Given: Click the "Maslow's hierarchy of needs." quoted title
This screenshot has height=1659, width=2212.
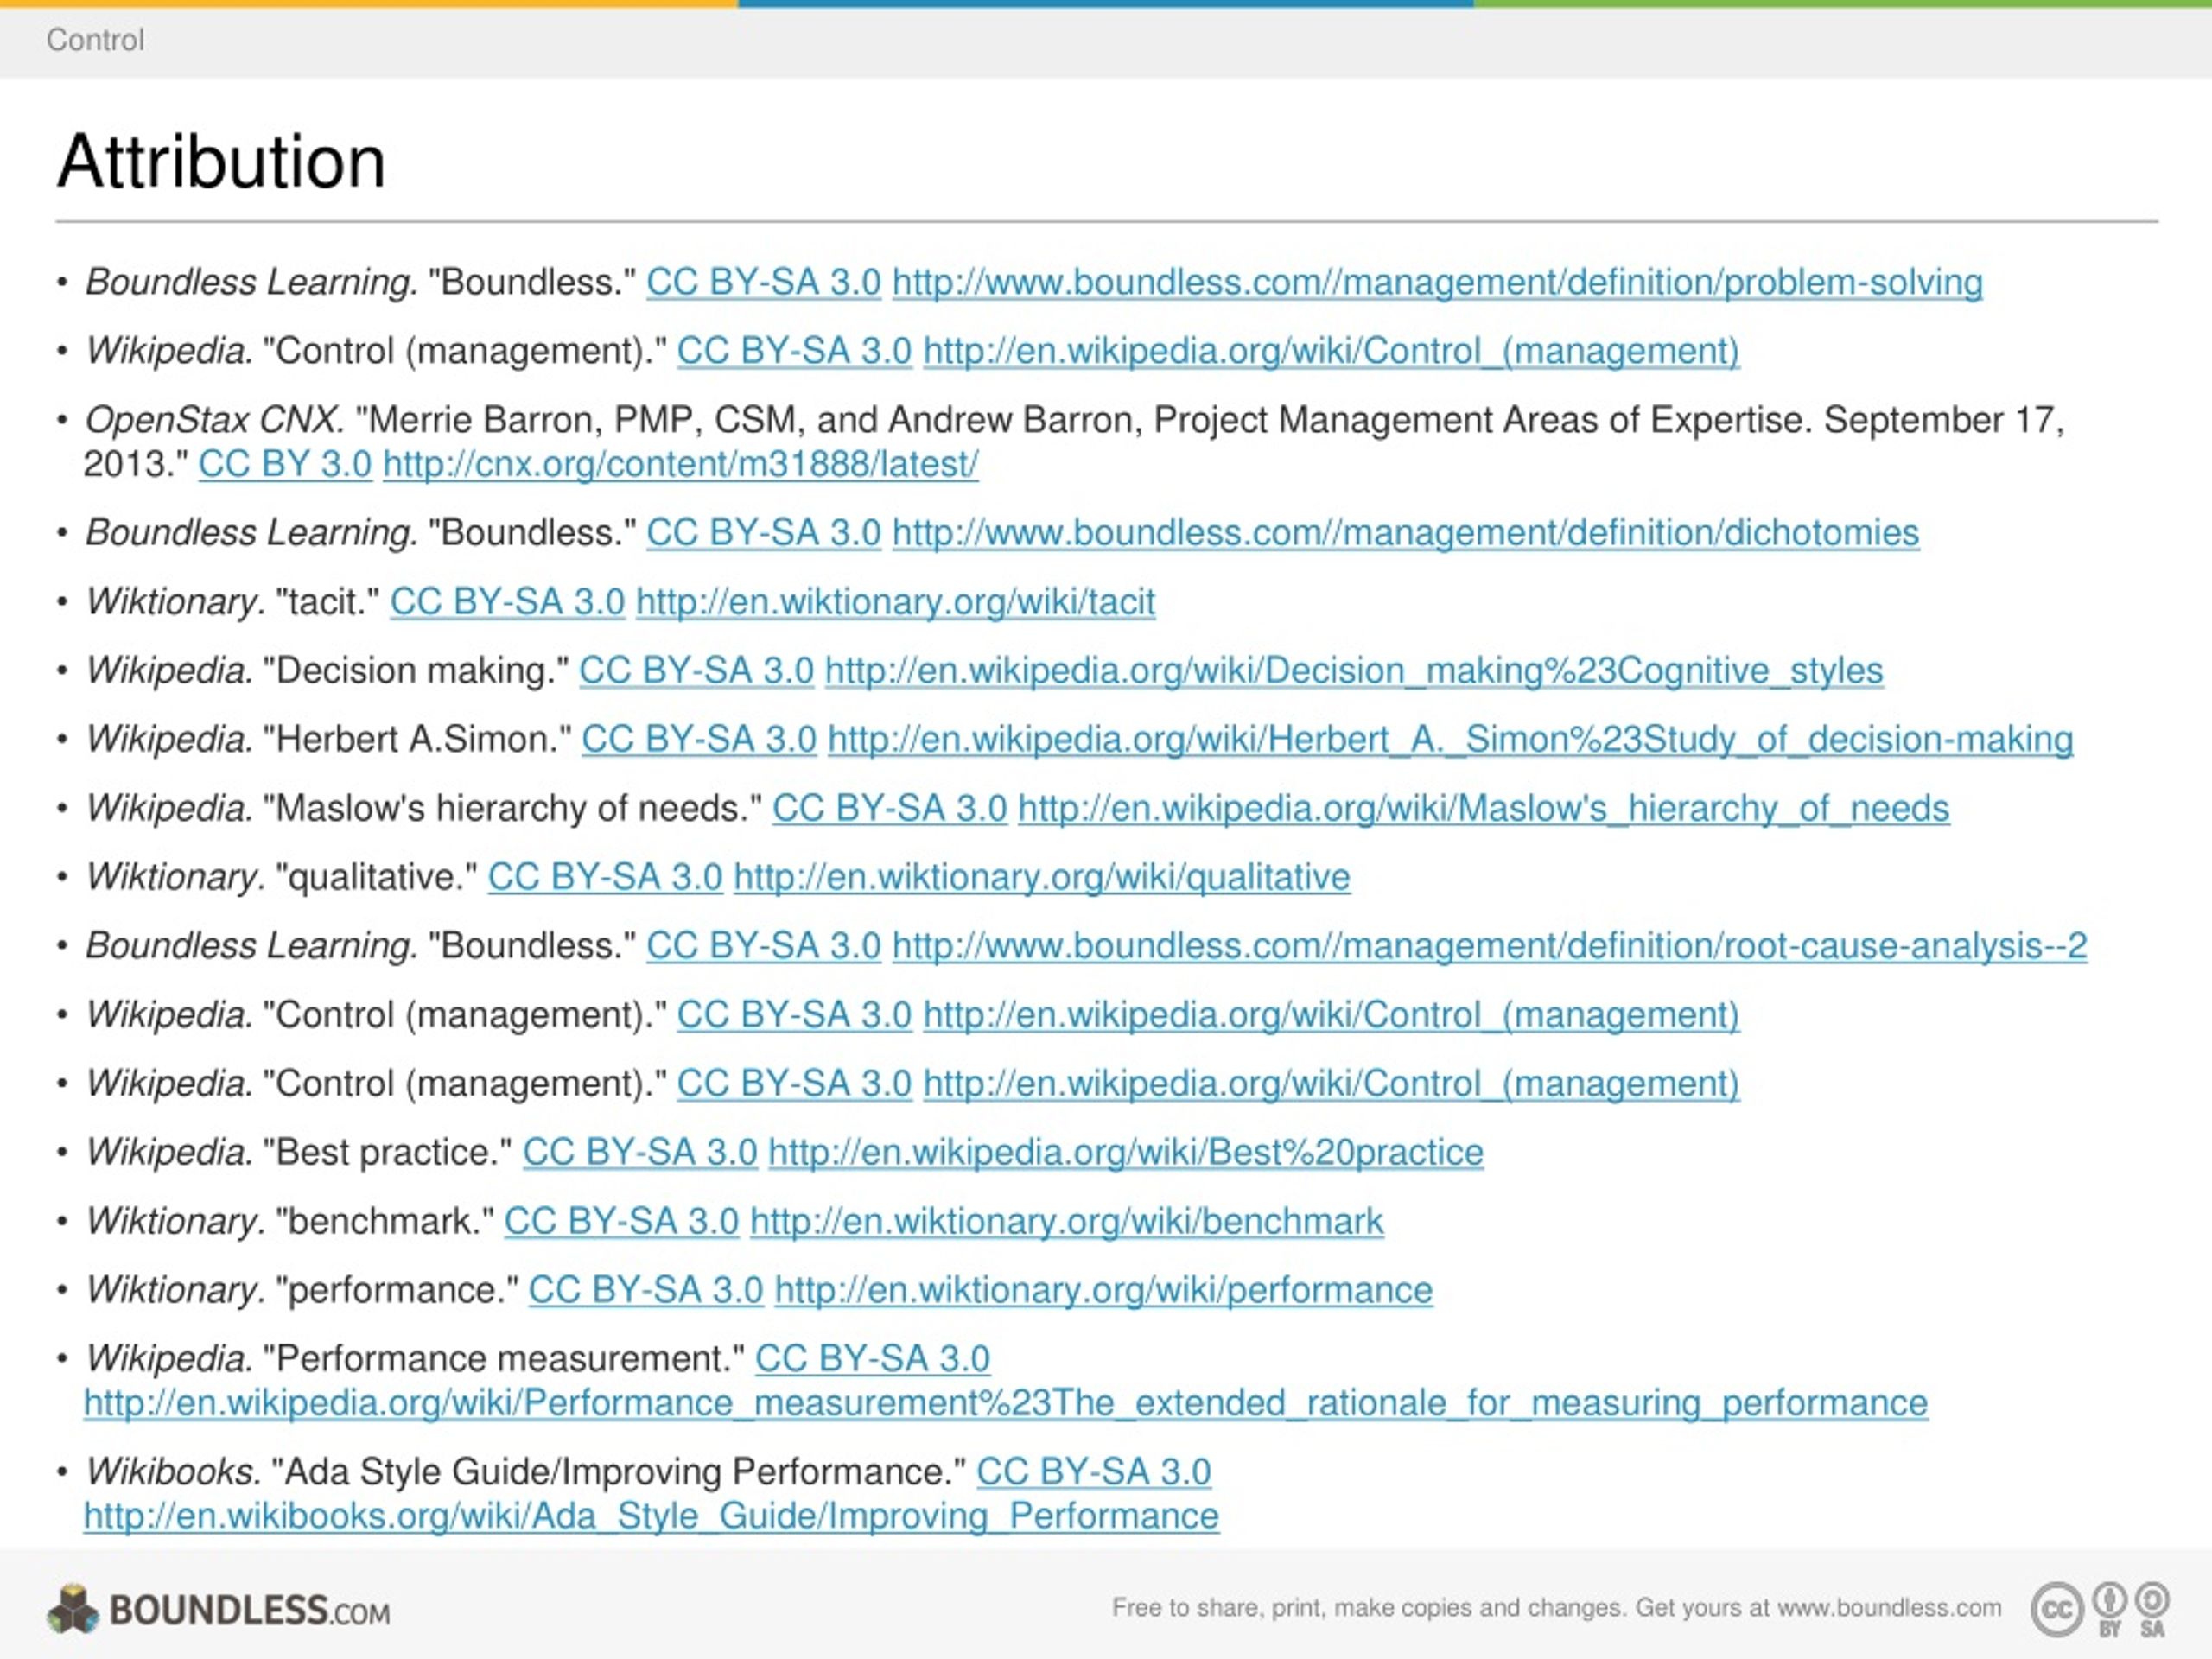Looking at the screenshot, I should [512, 808].
